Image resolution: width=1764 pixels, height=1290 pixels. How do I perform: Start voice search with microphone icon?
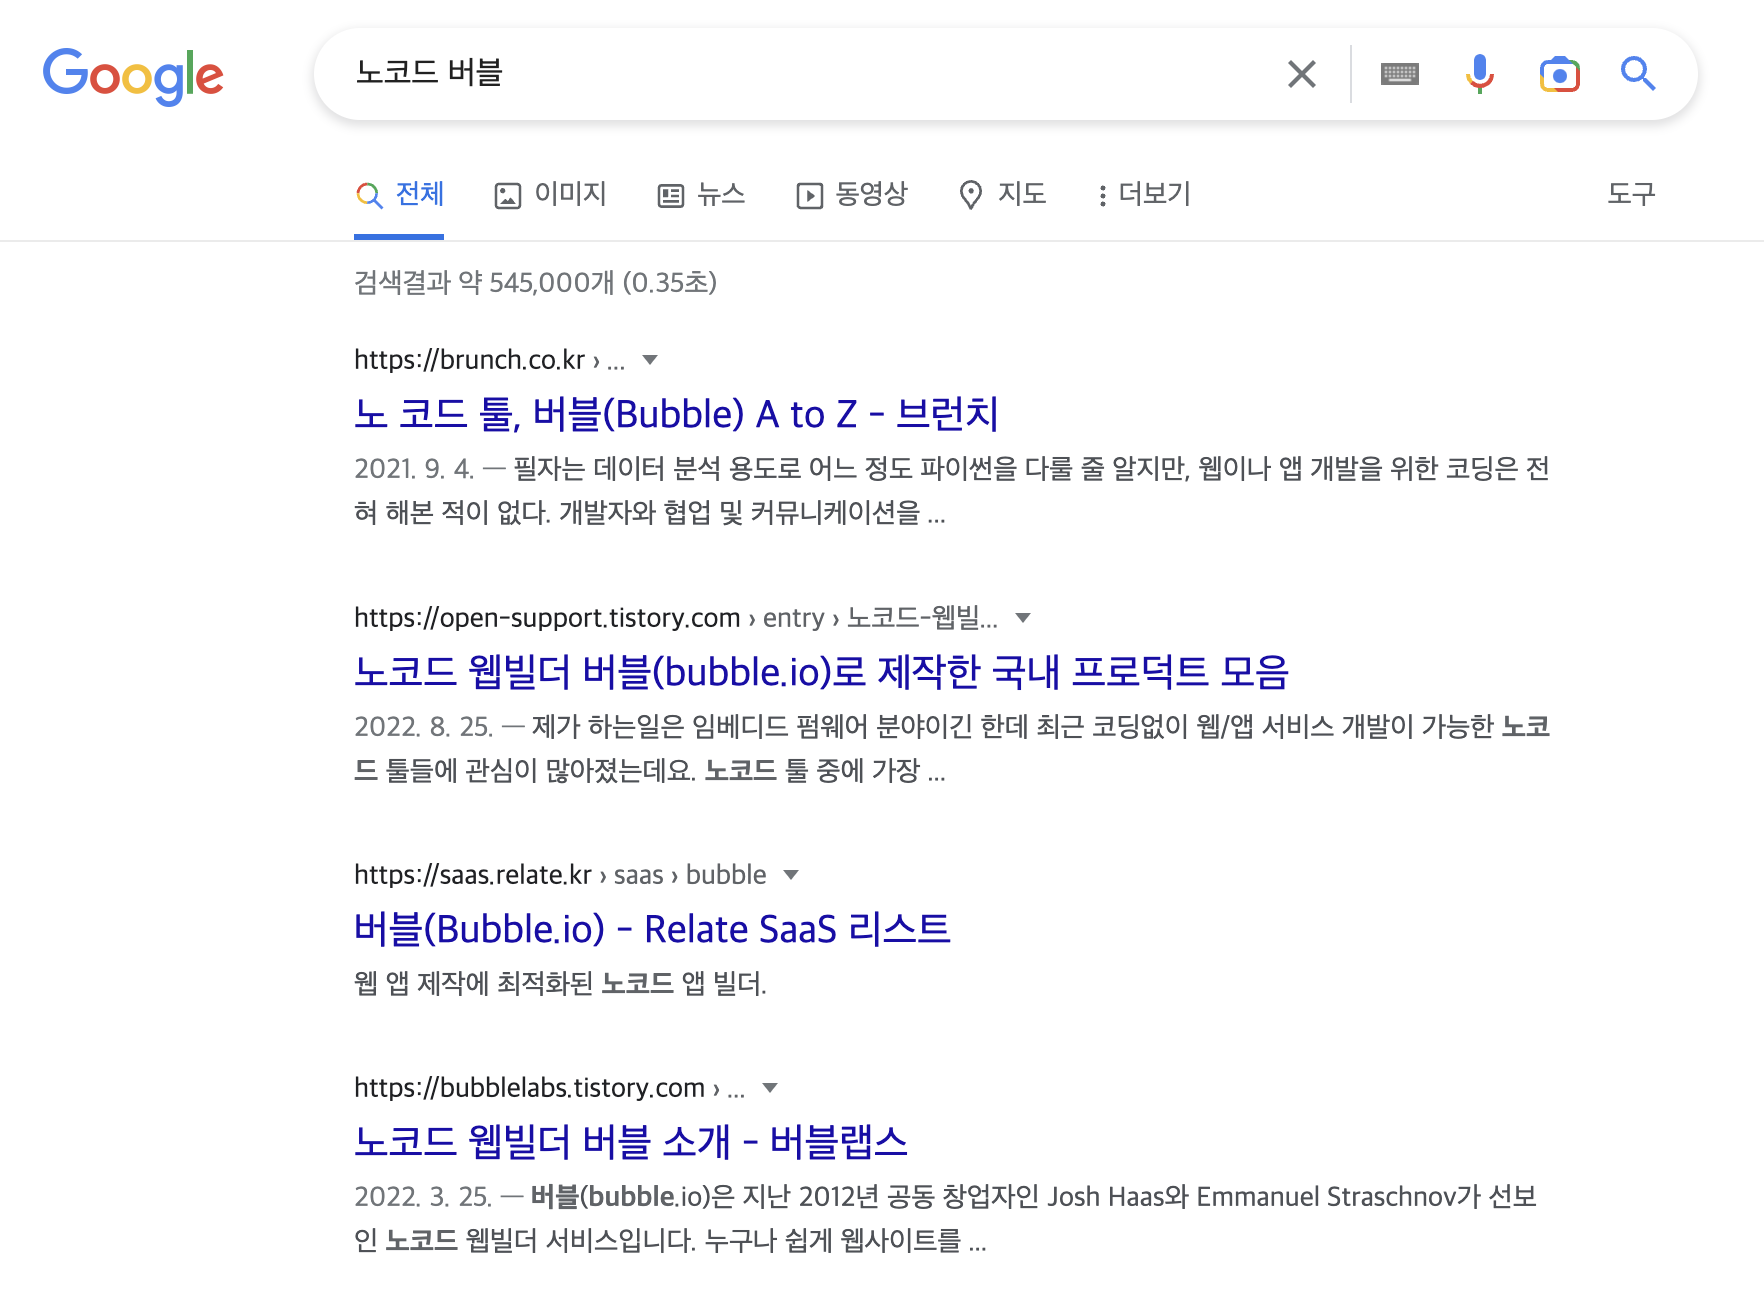click(1479, 74)
